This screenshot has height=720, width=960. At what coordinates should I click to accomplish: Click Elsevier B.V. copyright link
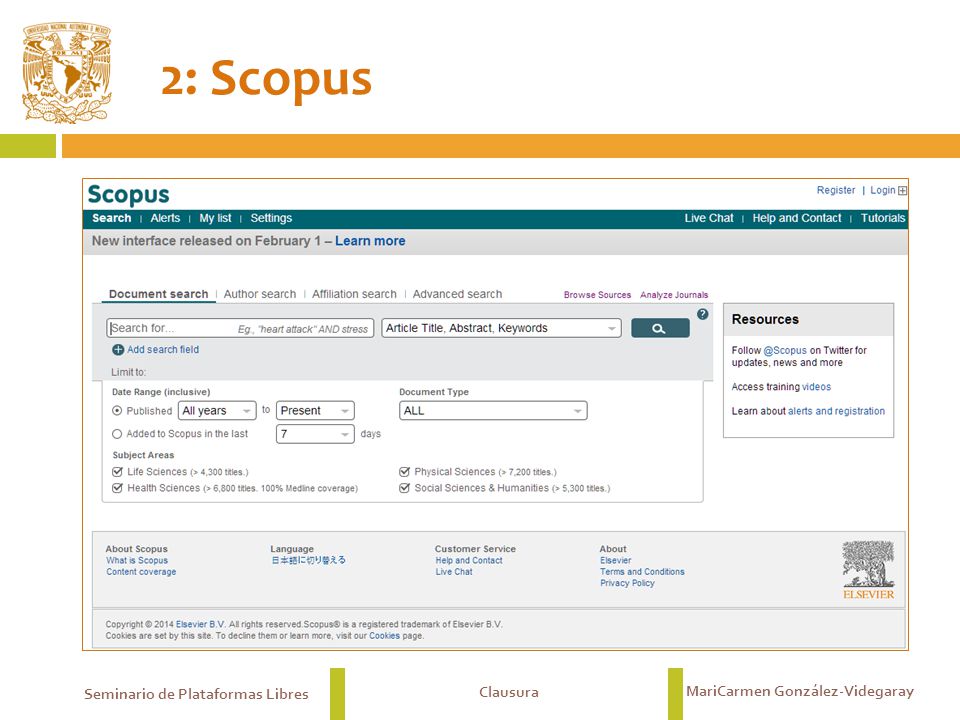click(x=200, y=624)
